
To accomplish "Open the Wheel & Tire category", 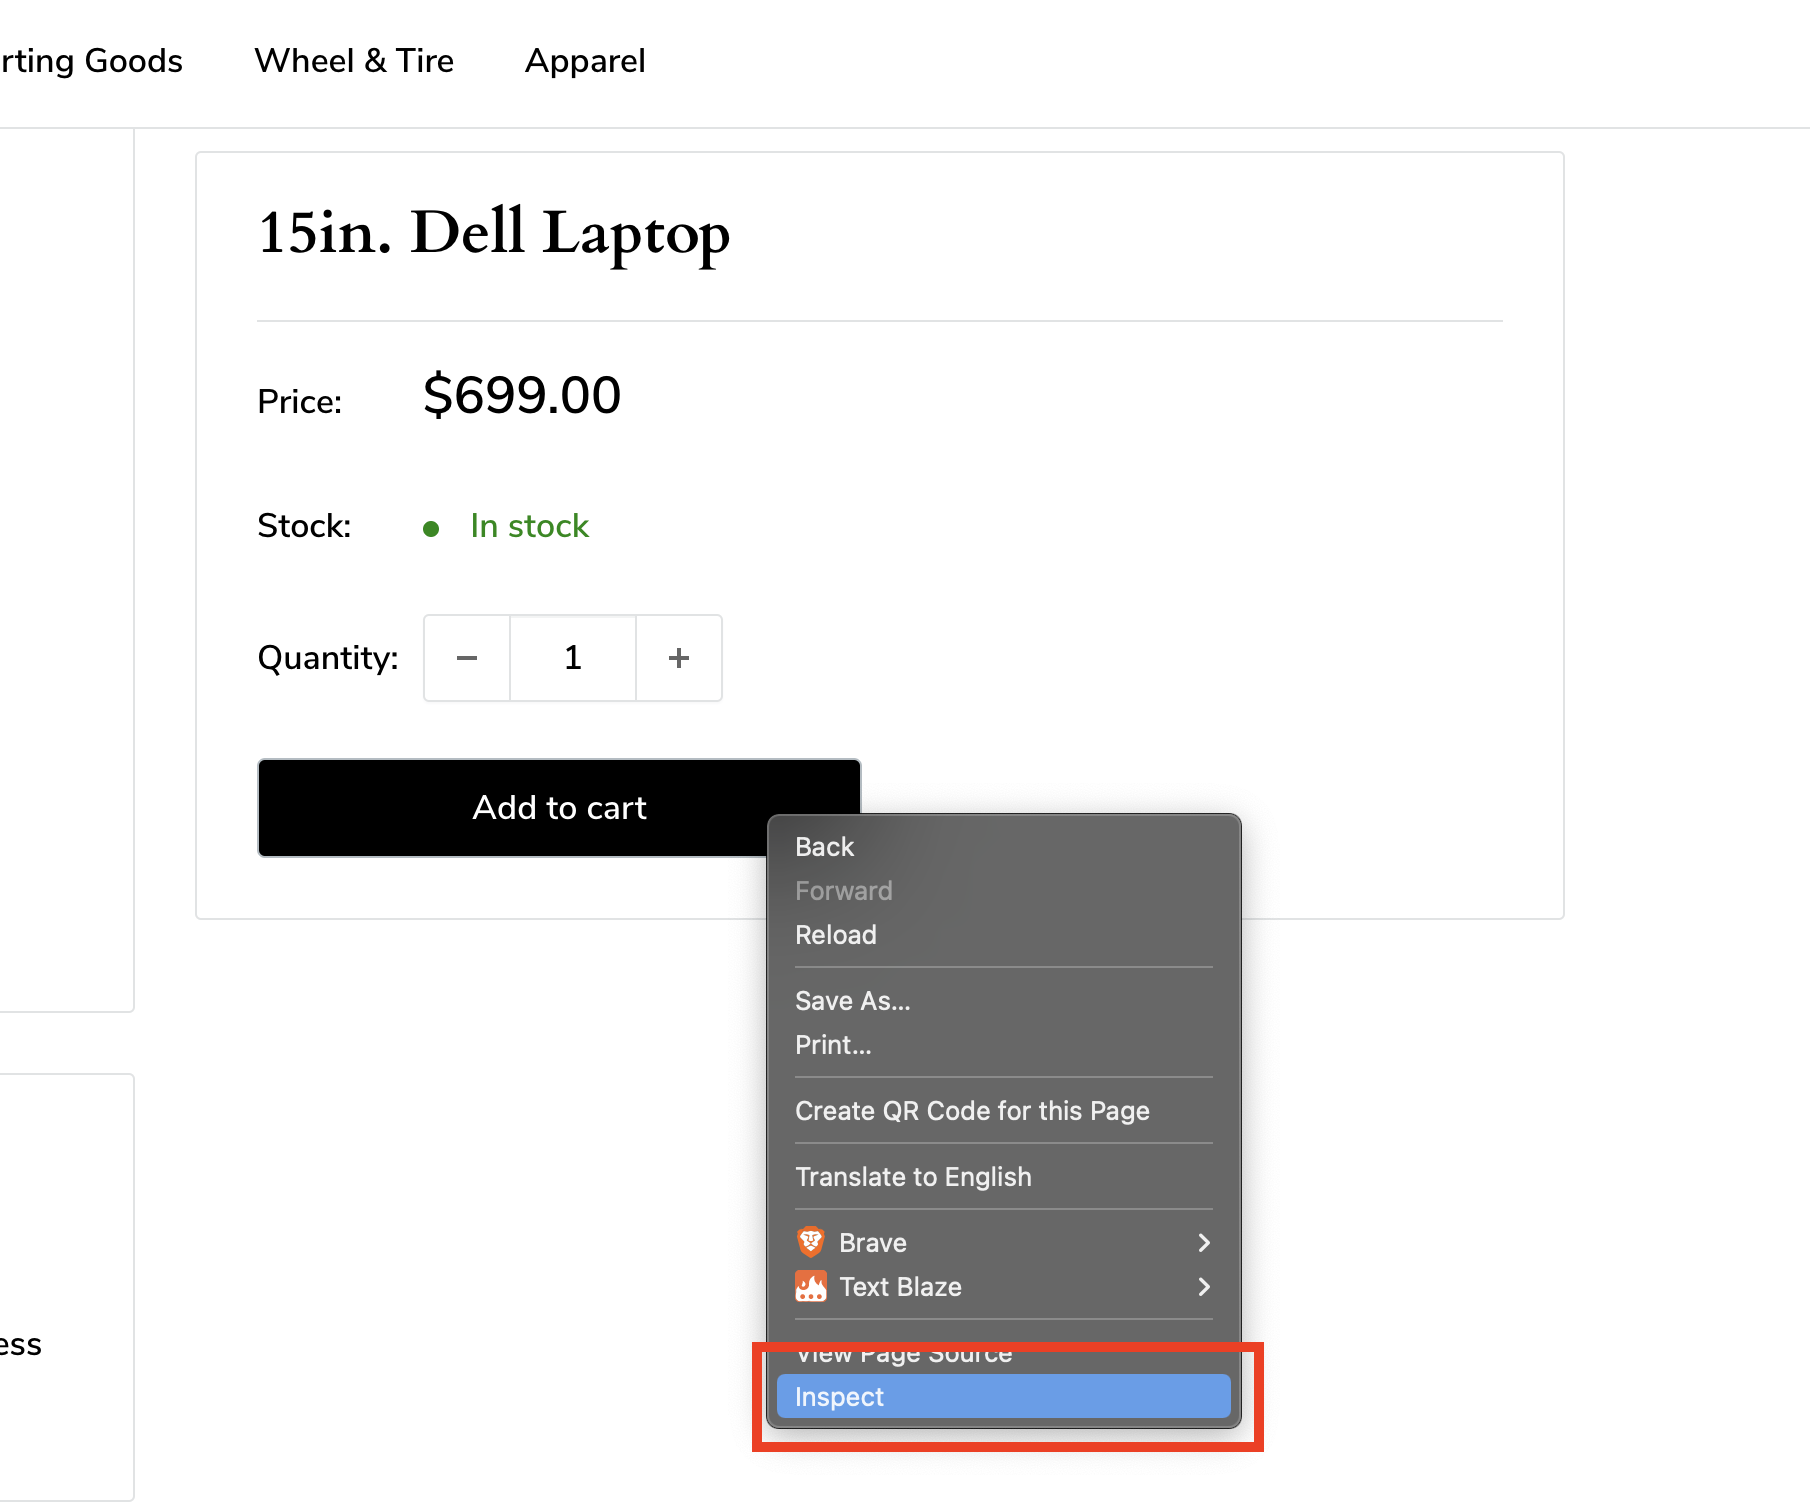I will 354,61.
